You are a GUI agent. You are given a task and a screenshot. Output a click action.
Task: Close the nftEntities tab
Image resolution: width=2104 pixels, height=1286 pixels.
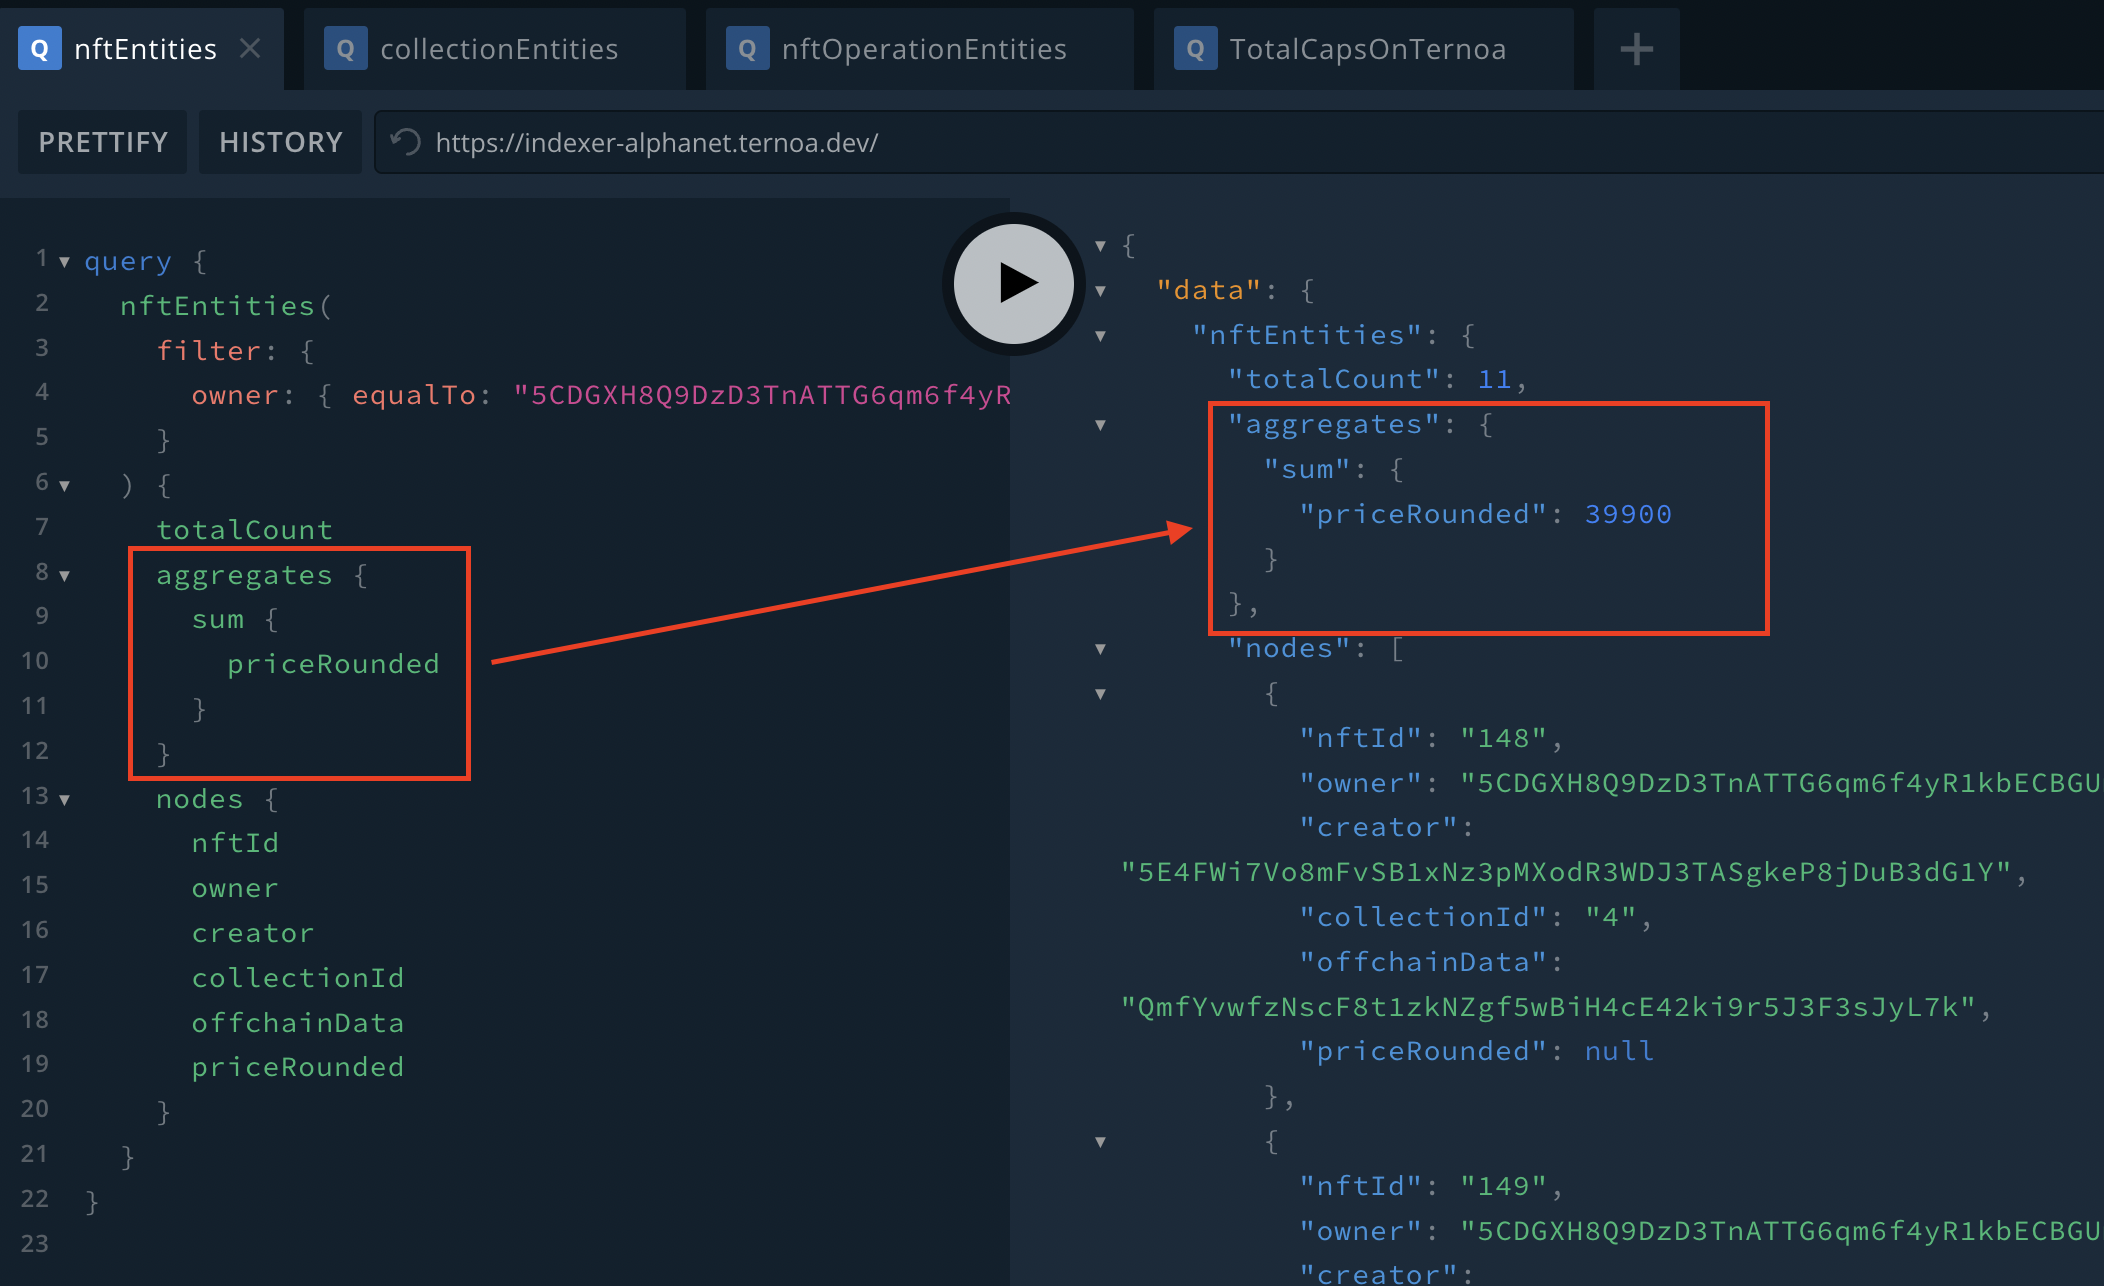click(250, 48)
